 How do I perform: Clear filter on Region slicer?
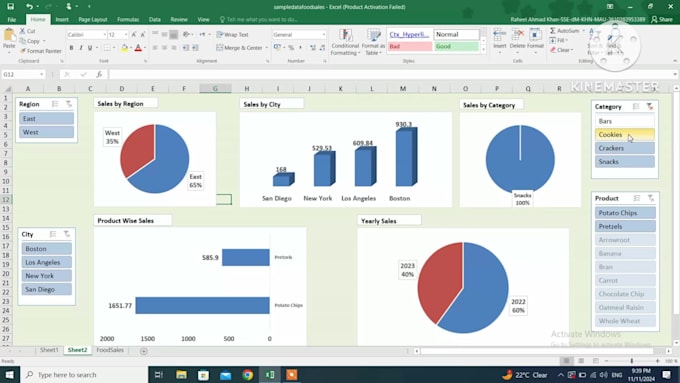69,104
